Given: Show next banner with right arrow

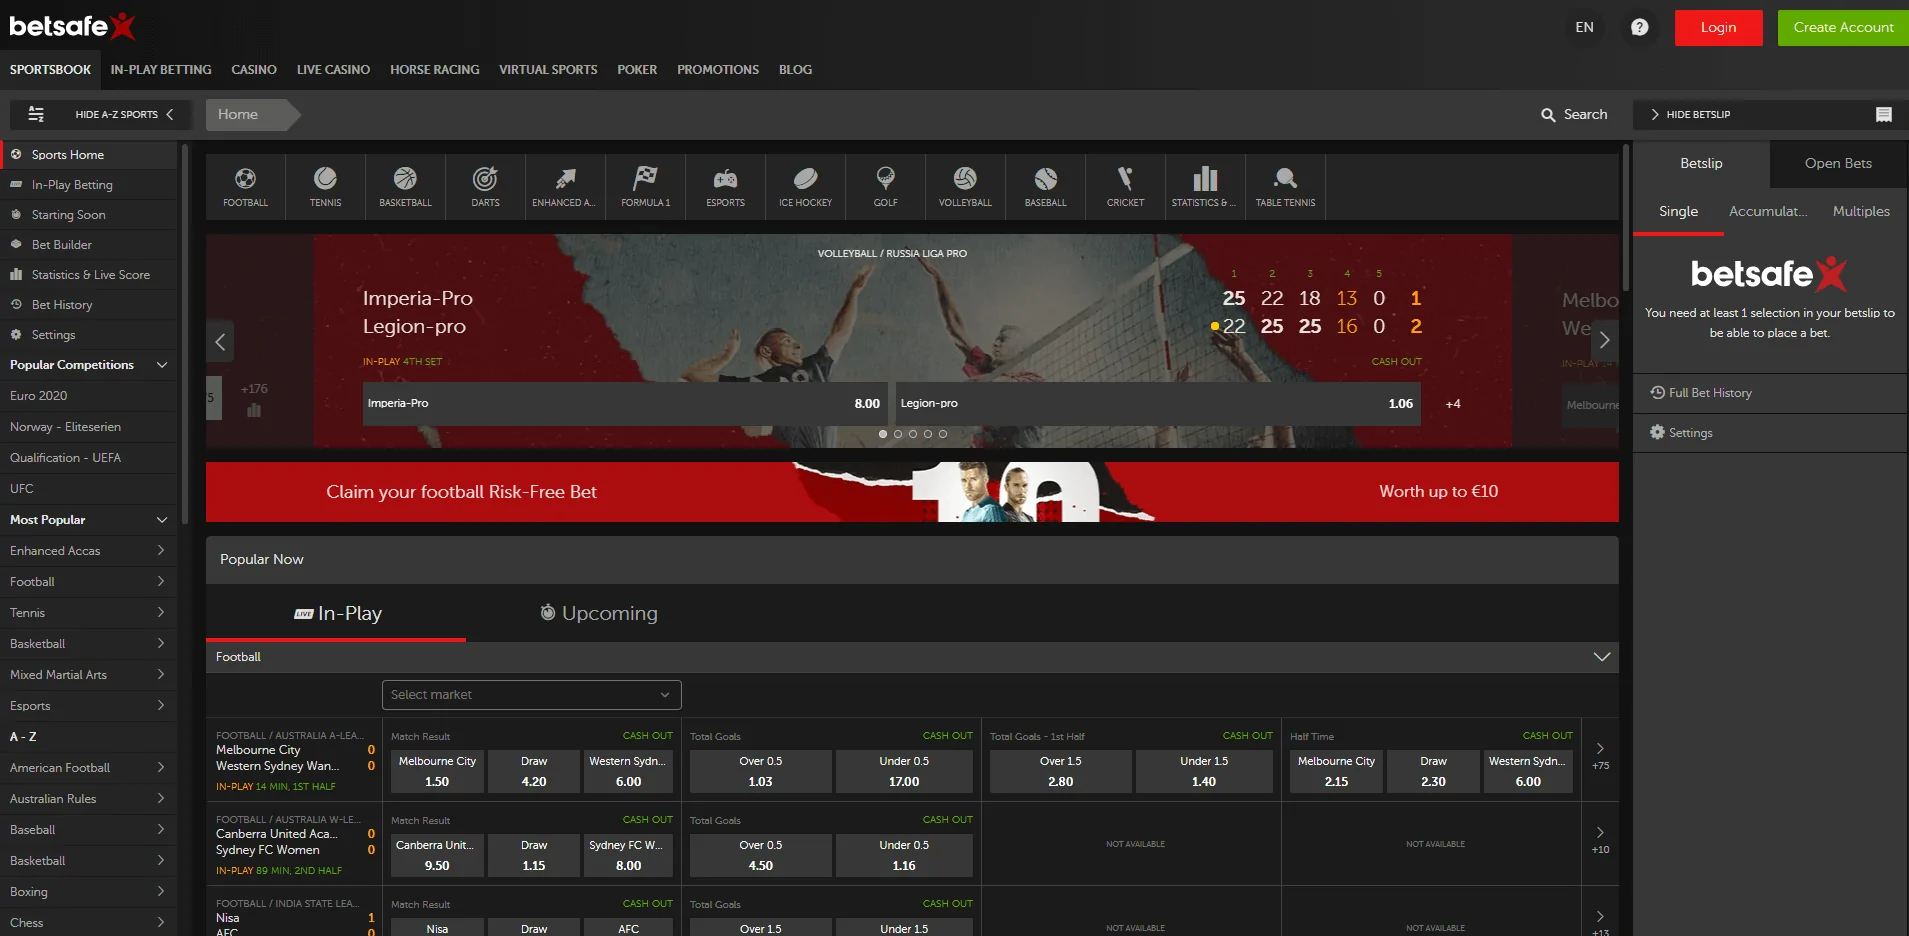Looking at the screenshot, I should pyautogui.click(x=1604, y=340).
